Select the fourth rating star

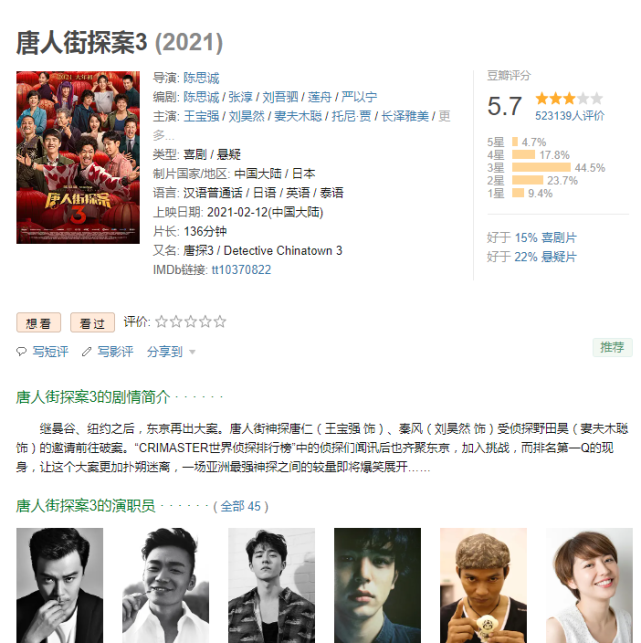click(205, 322)
